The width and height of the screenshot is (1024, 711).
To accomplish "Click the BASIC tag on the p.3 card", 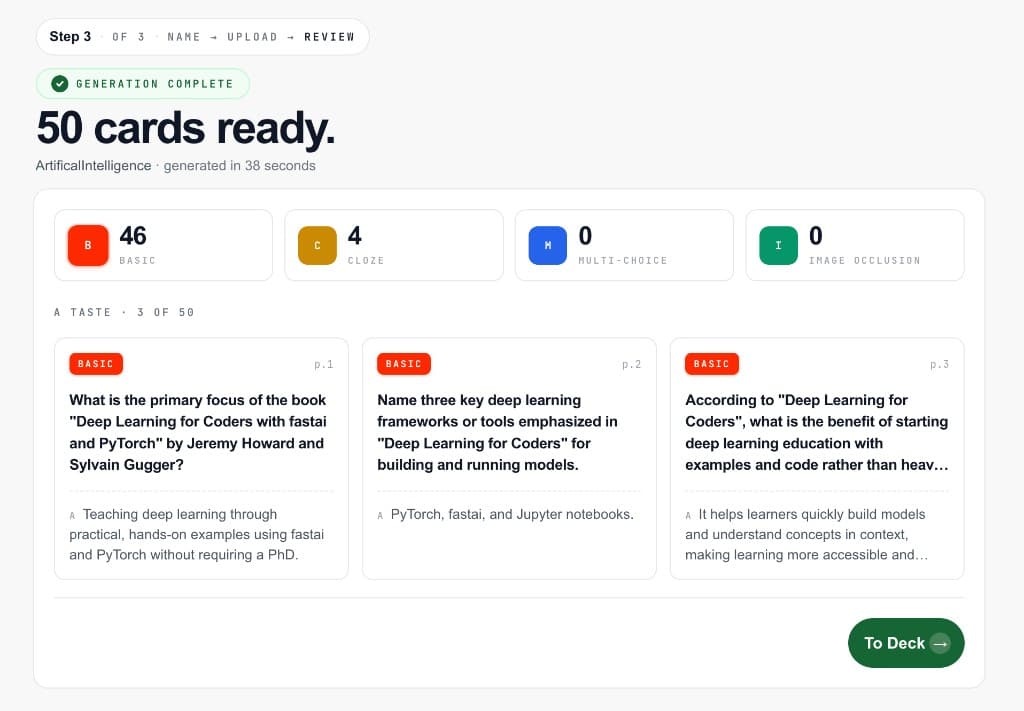I will [712, 364].
